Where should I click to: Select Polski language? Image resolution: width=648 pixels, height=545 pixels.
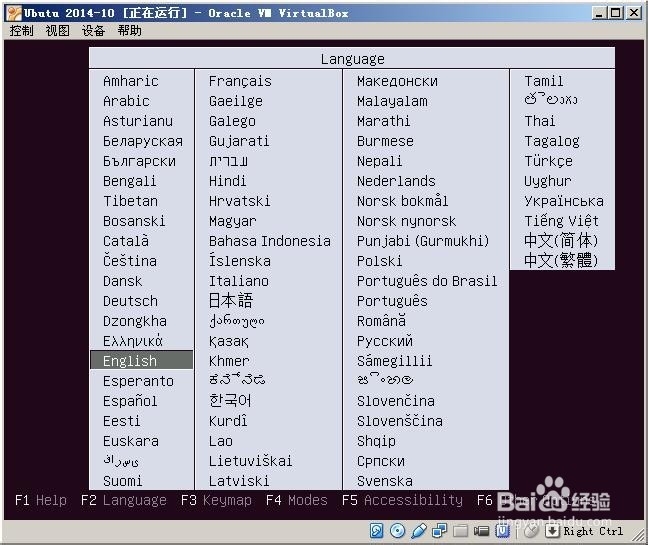379,261
